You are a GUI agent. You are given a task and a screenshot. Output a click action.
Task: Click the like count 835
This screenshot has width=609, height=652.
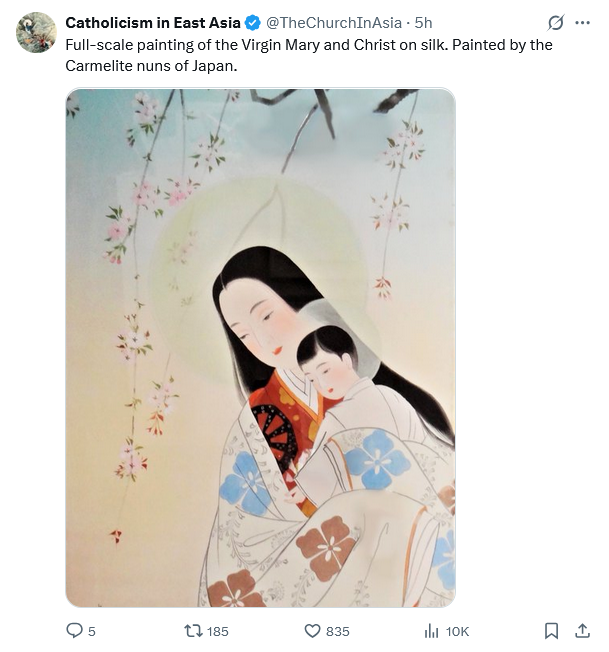pyautogui.click(x=338, y=631)
